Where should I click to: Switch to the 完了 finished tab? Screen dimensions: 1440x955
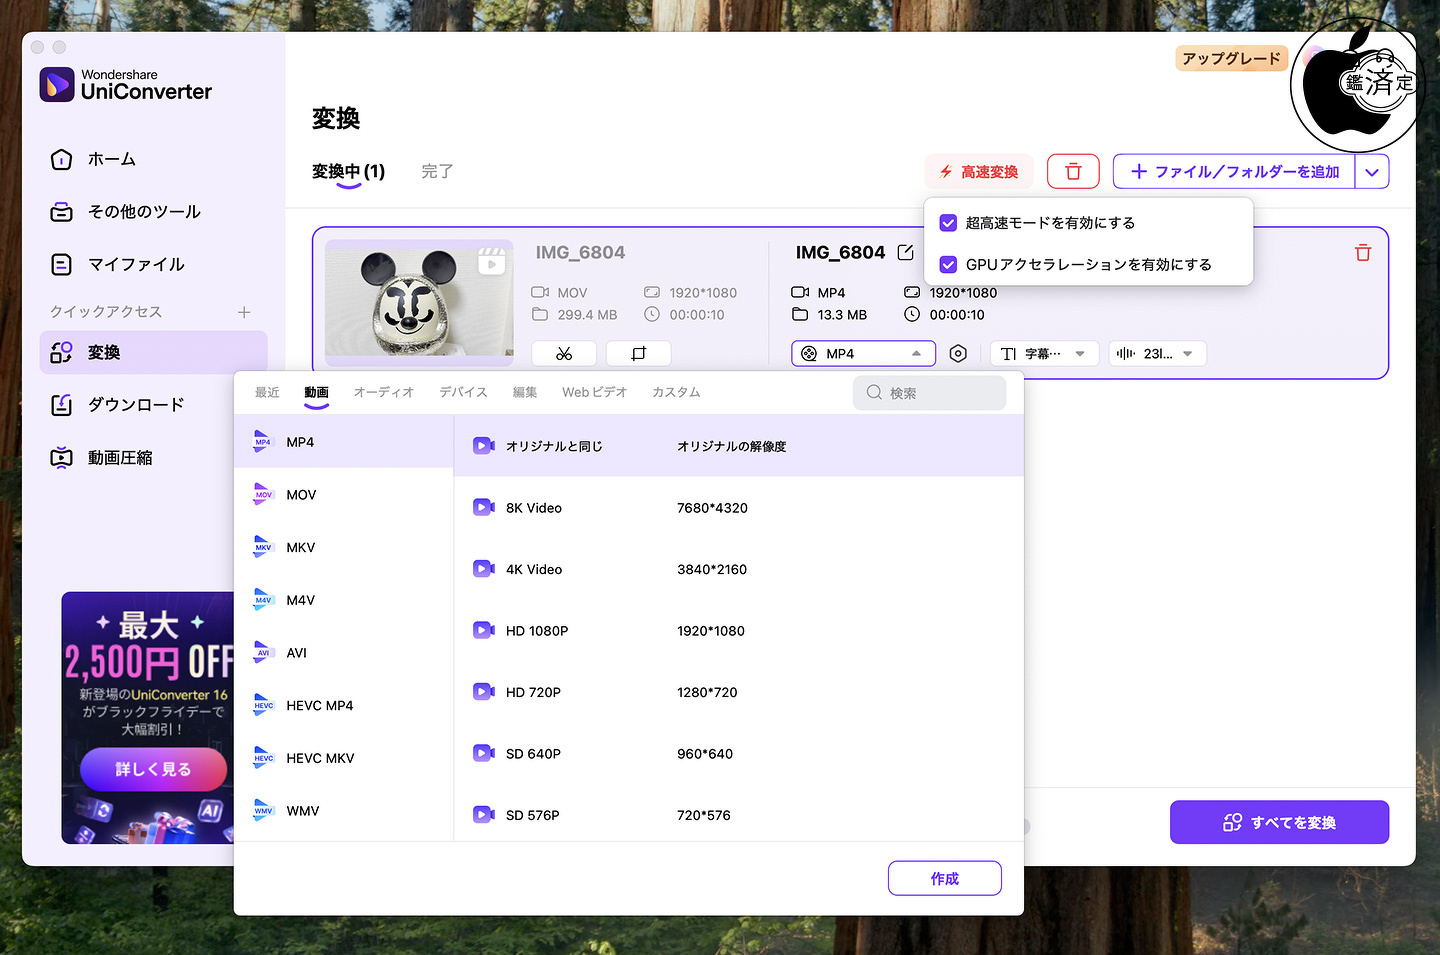coord(437,171)
